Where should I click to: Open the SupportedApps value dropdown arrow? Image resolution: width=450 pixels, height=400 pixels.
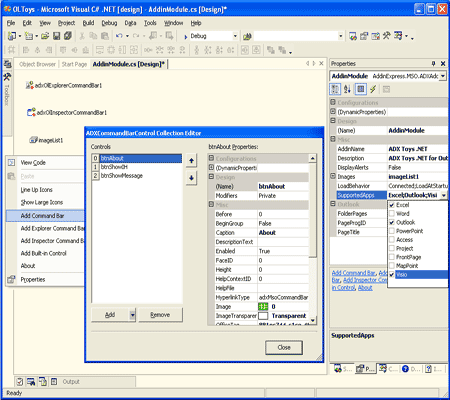coord(444,195)
